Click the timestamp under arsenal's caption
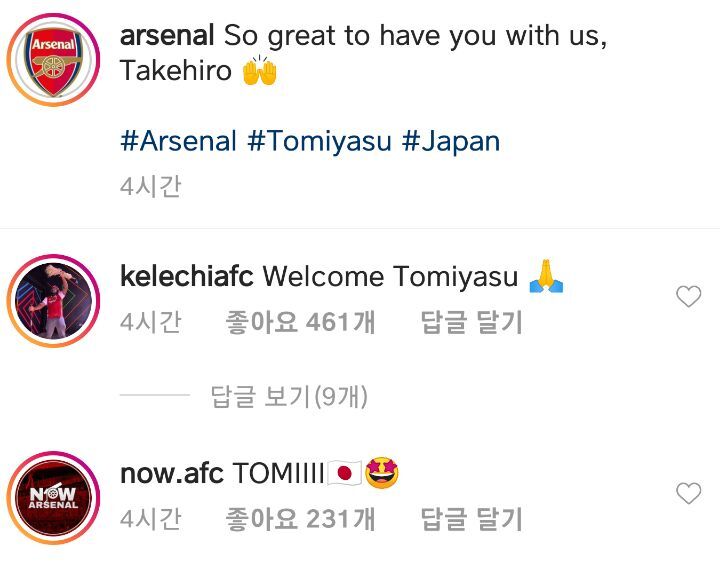This screenshot has width=720, height=569. 150,187
